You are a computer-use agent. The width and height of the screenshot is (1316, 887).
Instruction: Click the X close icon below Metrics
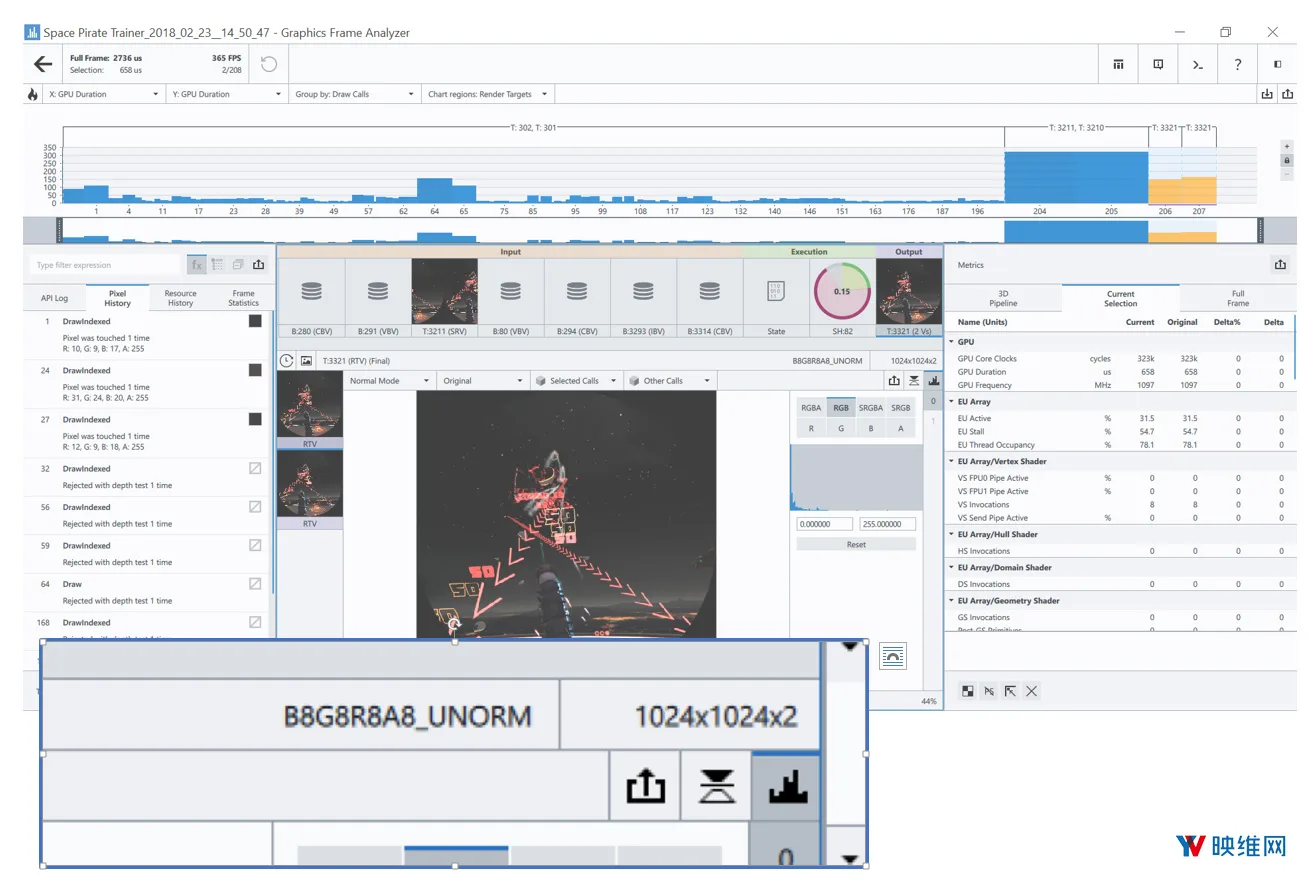1032,691
